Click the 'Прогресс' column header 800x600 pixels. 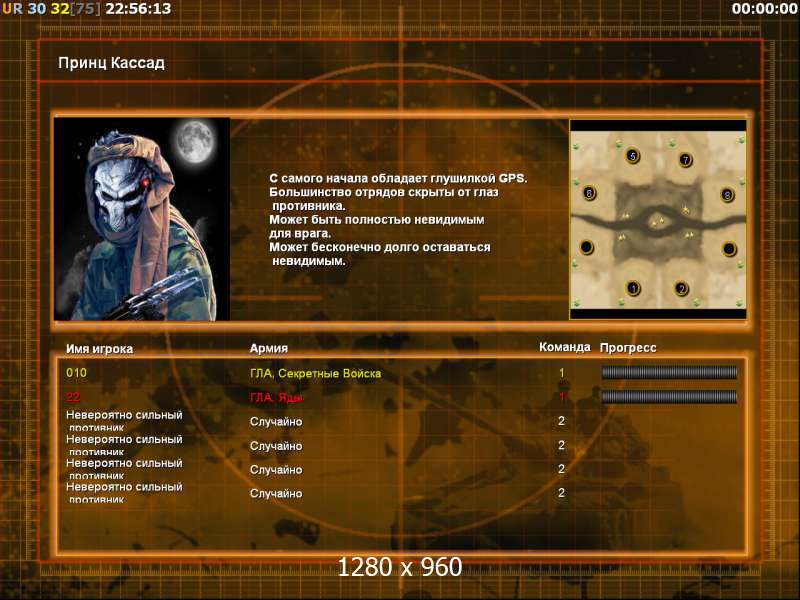coord(628,348)
